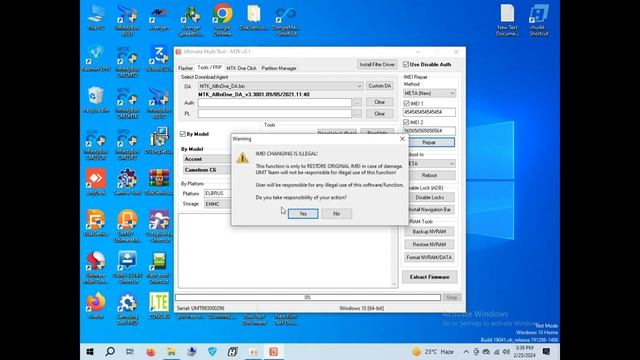Open the This PC desktop icon
The width and height of the screenshot is (640, 360).
[x=96, y=17]
